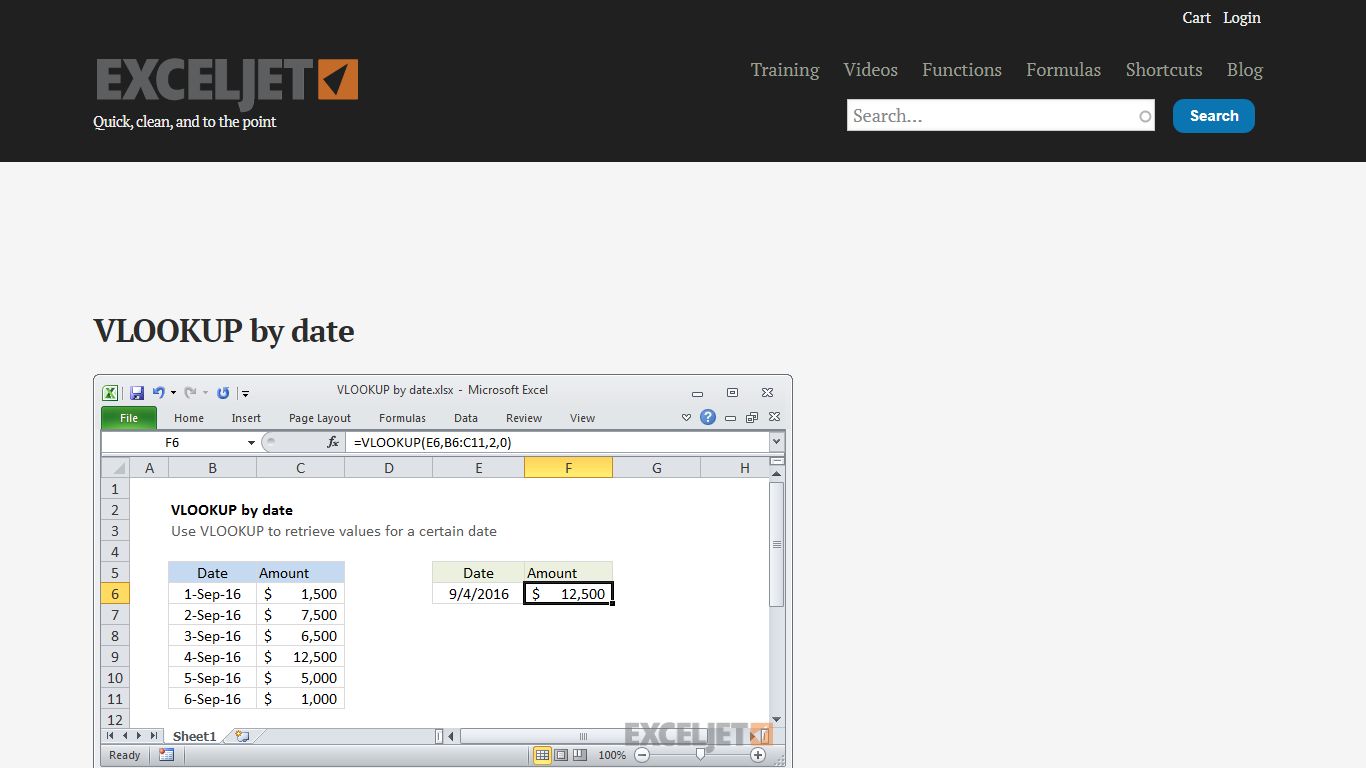Click the insert new worksheet icon beside Sheet1
This screenshot has height=768, width=1366.
241,736
